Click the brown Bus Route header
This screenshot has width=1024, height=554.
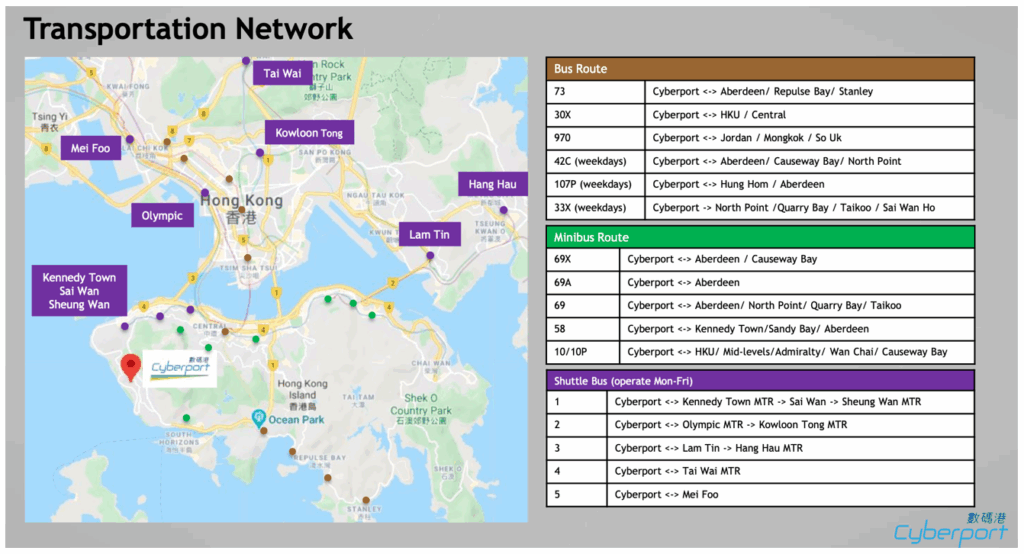pyautogui.click(x=760, y=68)
